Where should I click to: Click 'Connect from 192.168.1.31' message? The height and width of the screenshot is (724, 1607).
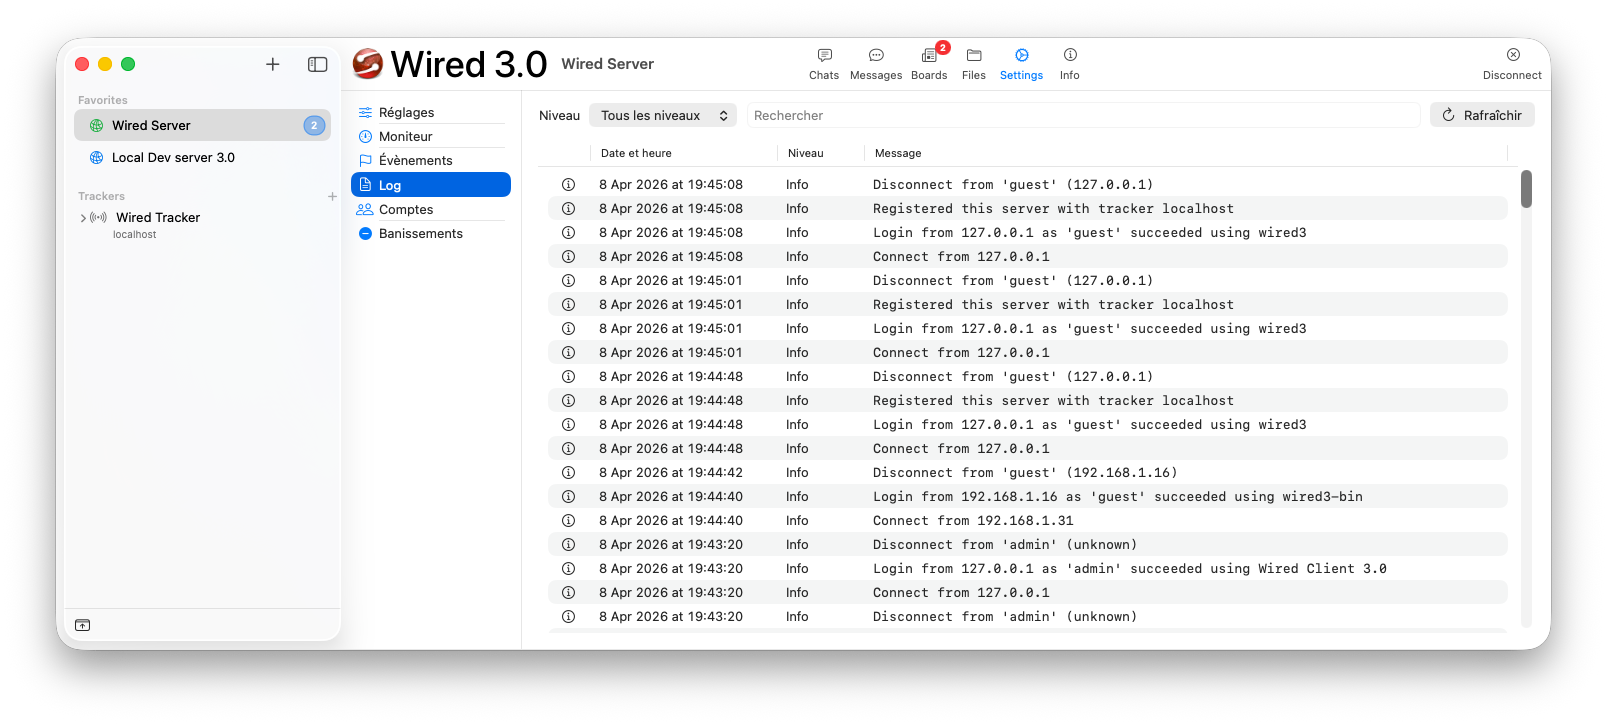point(973,521)
